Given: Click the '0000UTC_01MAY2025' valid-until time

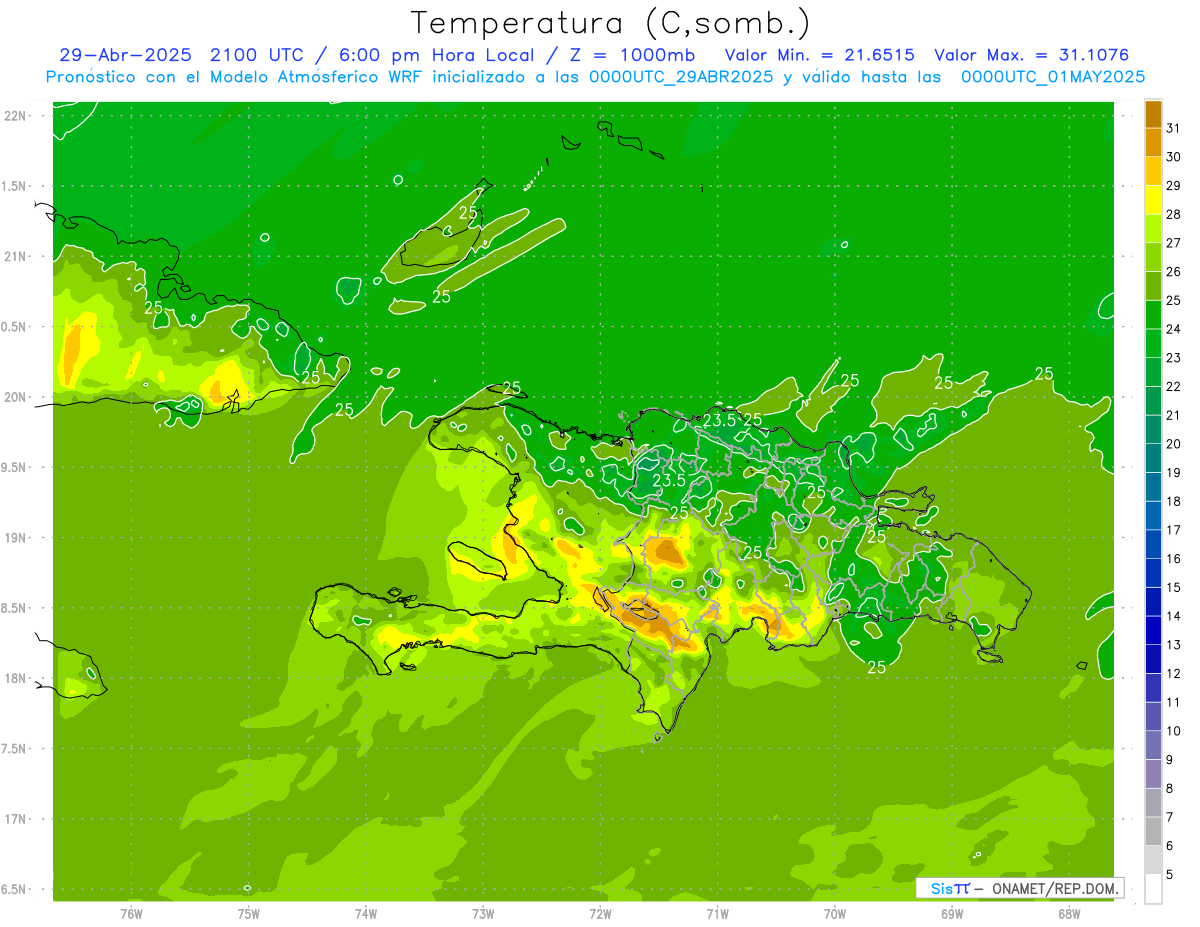Looking at the screenshot, I should point(1053,77).
